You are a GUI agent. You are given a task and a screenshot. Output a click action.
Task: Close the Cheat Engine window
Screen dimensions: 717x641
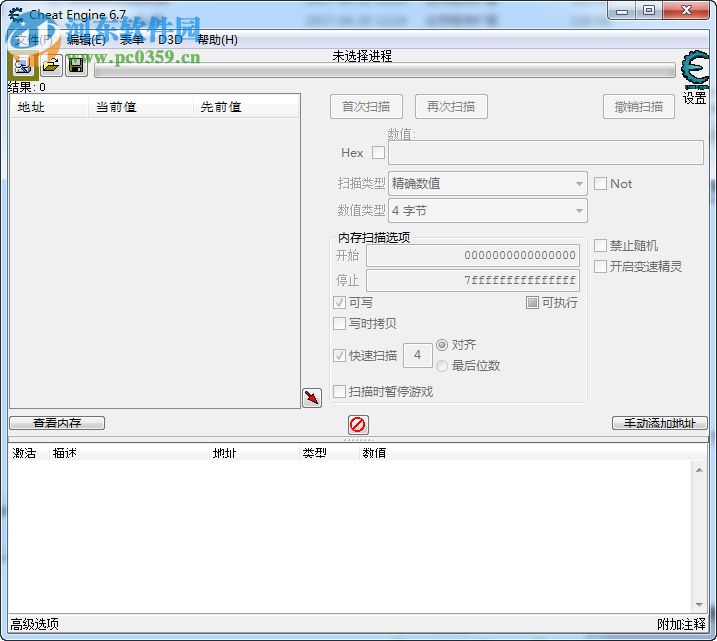pos(685,10)
